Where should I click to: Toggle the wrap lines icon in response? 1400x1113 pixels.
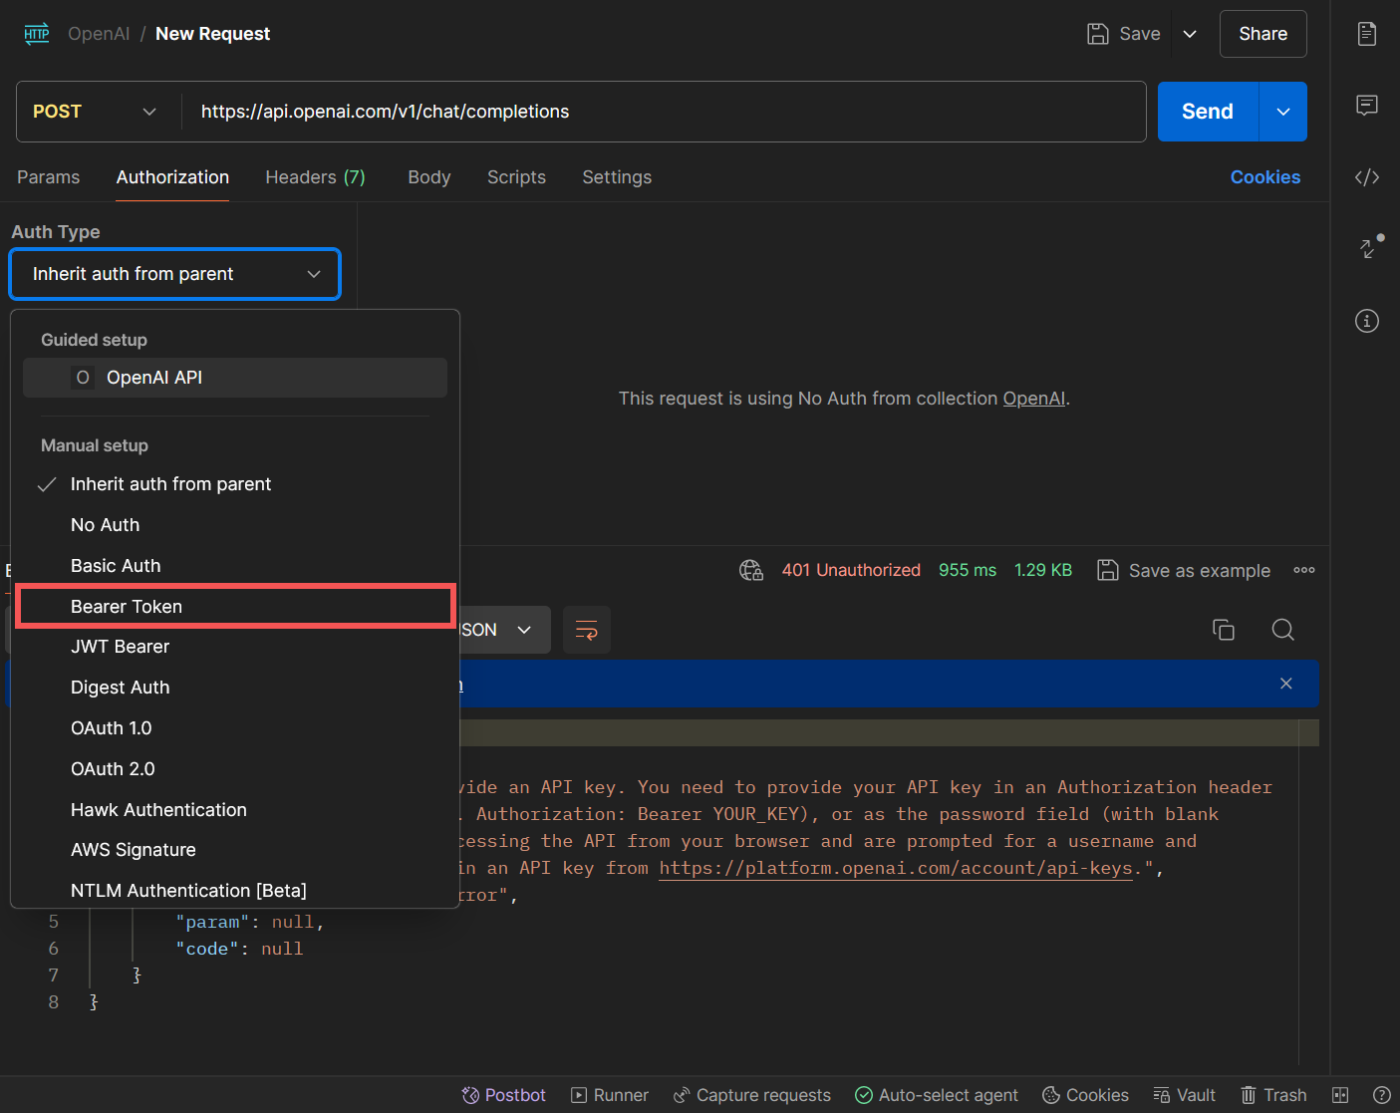(x=587, y=630)
